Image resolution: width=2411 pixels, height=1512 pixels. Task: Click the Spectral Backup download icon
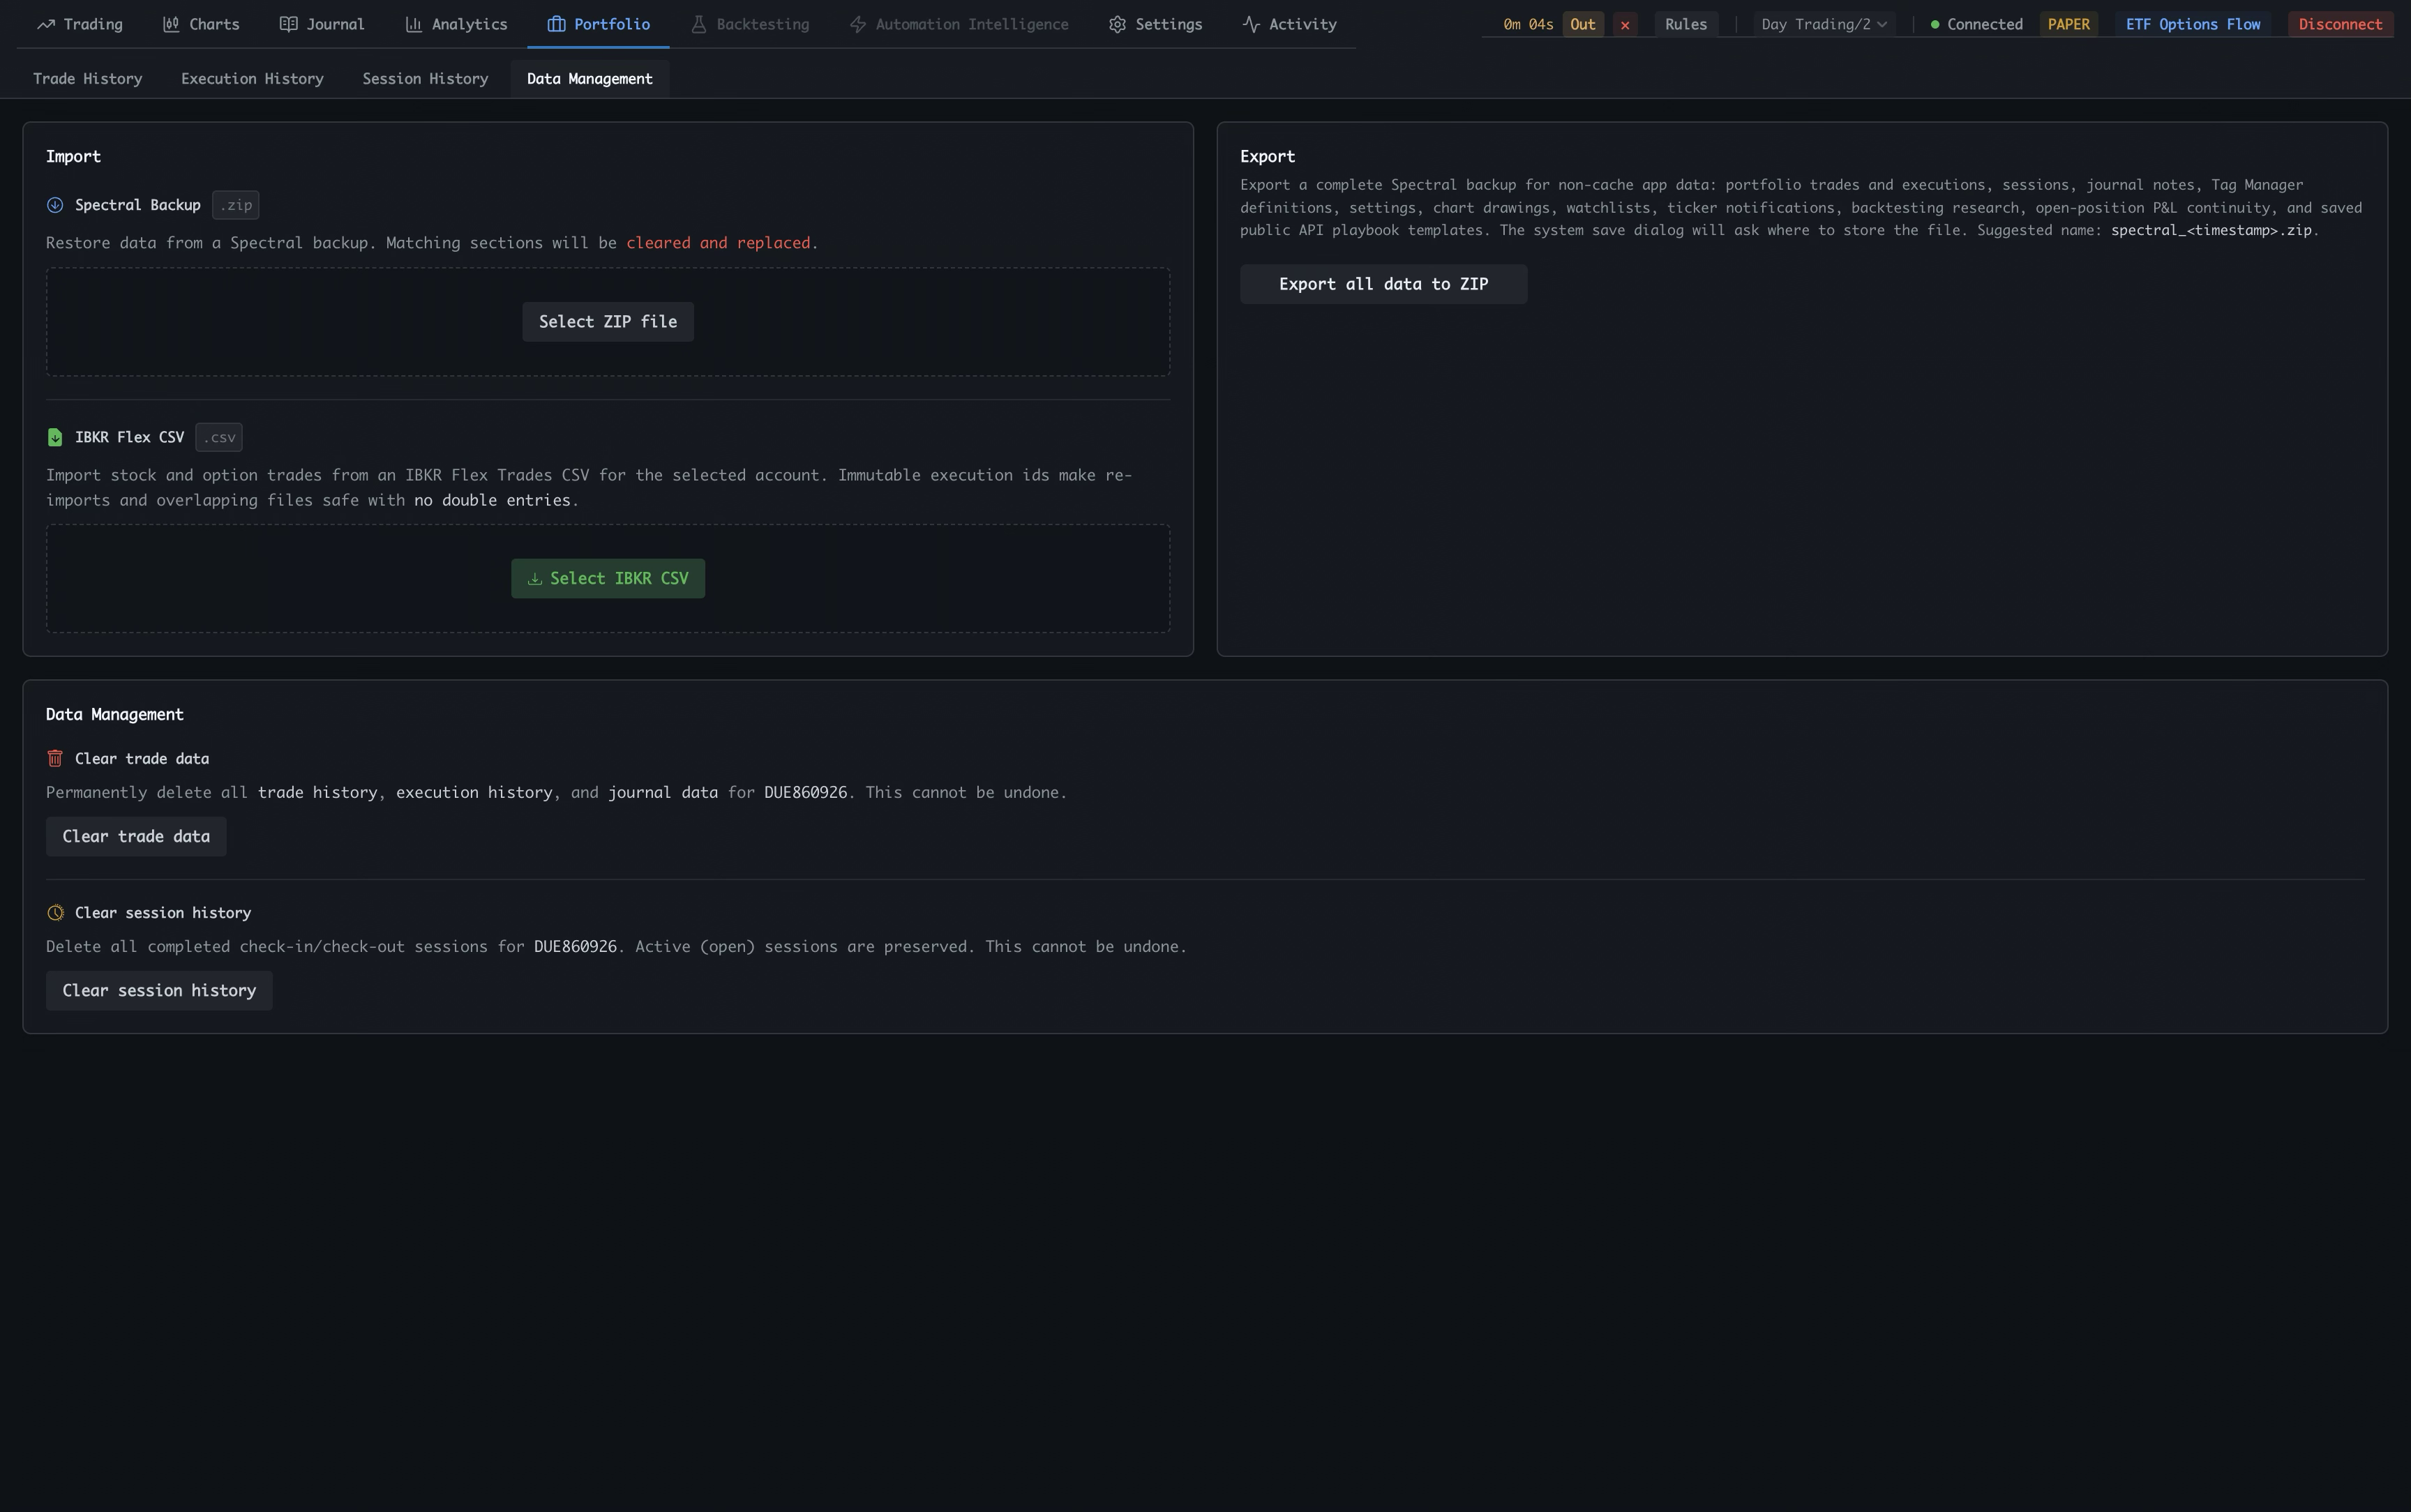55,205
